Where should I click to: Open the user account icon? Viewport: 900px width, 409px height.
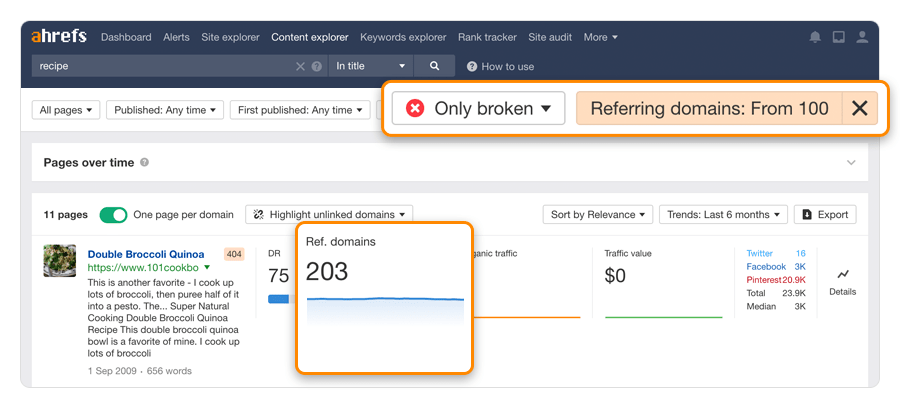coord(862,37)
